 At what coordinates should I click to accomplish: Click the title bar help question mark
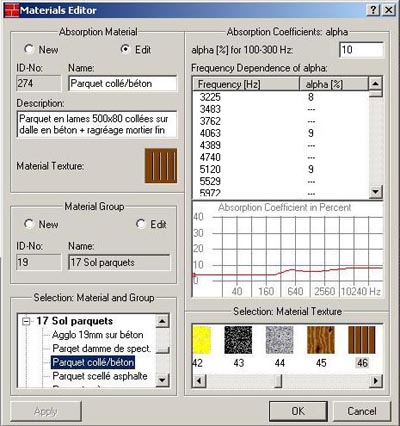(373, 10)
